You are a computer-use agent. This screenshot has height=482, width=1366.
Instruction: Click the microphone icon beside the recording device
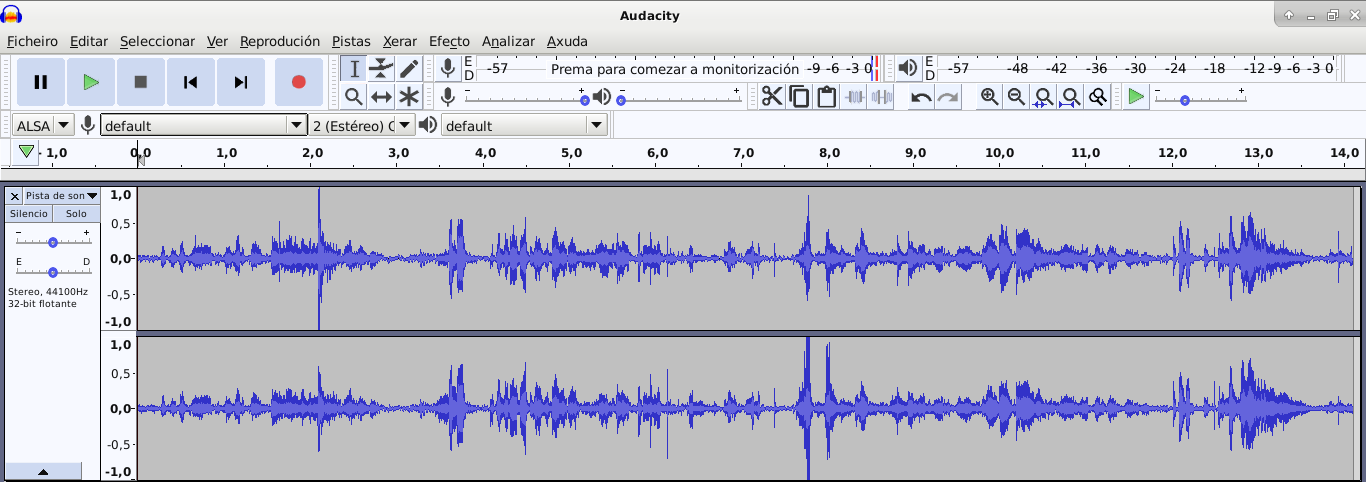(x=88, y=125)
